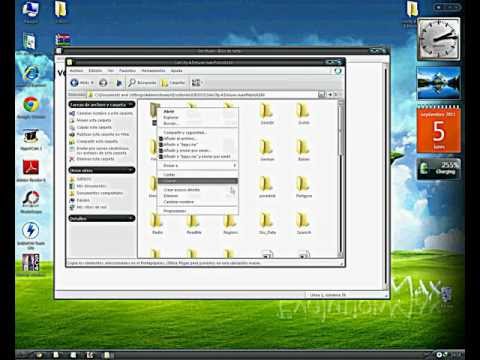Open the Archivo menu

(76, 71)
